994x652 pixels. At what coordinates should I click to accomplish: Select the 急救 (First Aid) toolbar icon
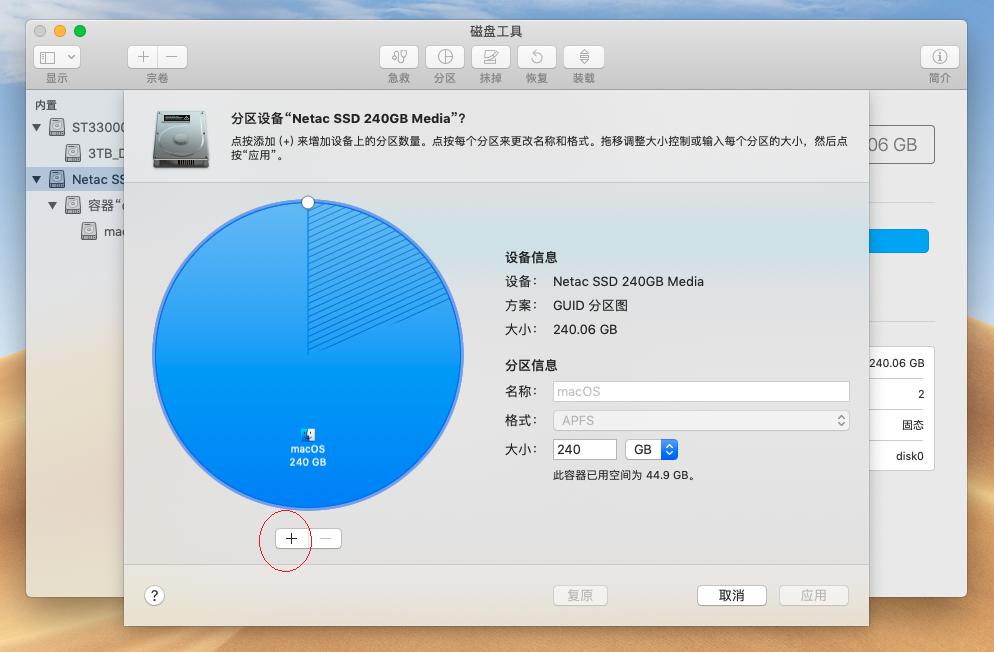399,57
